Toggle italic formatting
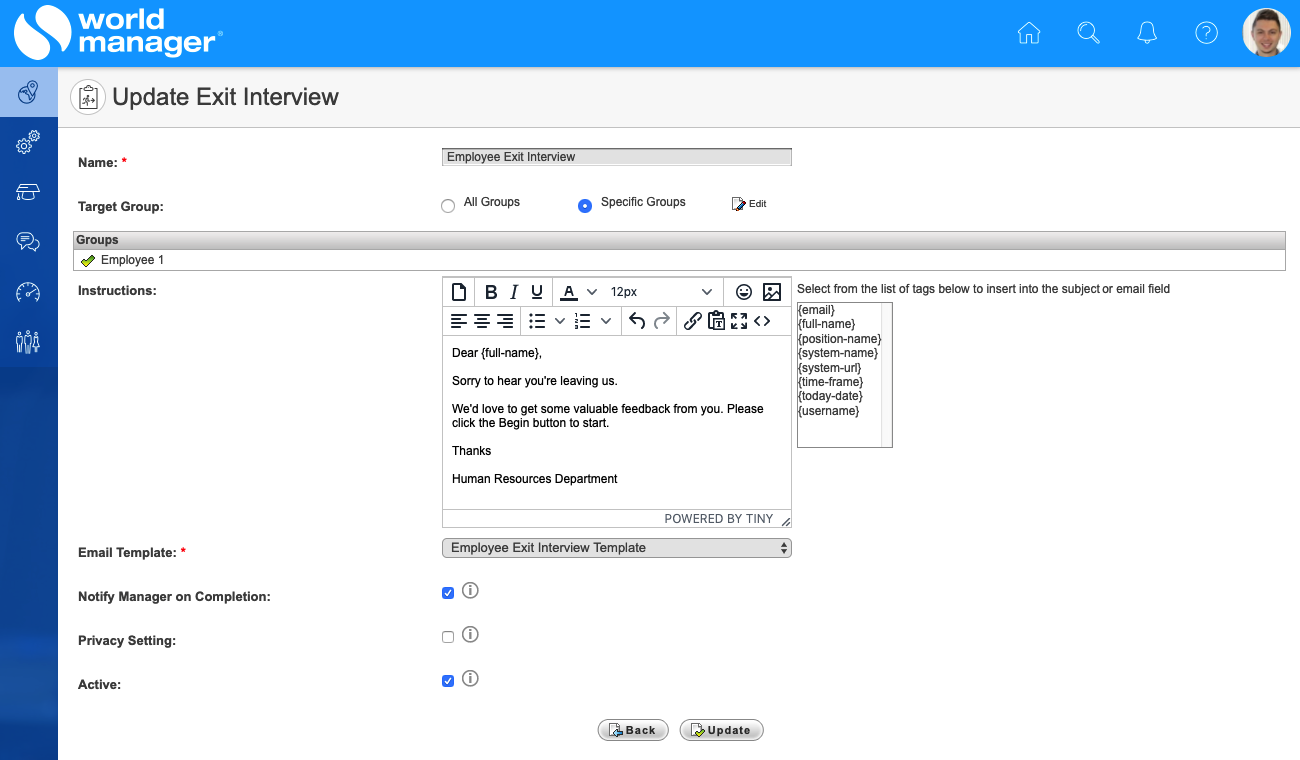The height and width of the screenshot is (760, 1300). [514, 292]
